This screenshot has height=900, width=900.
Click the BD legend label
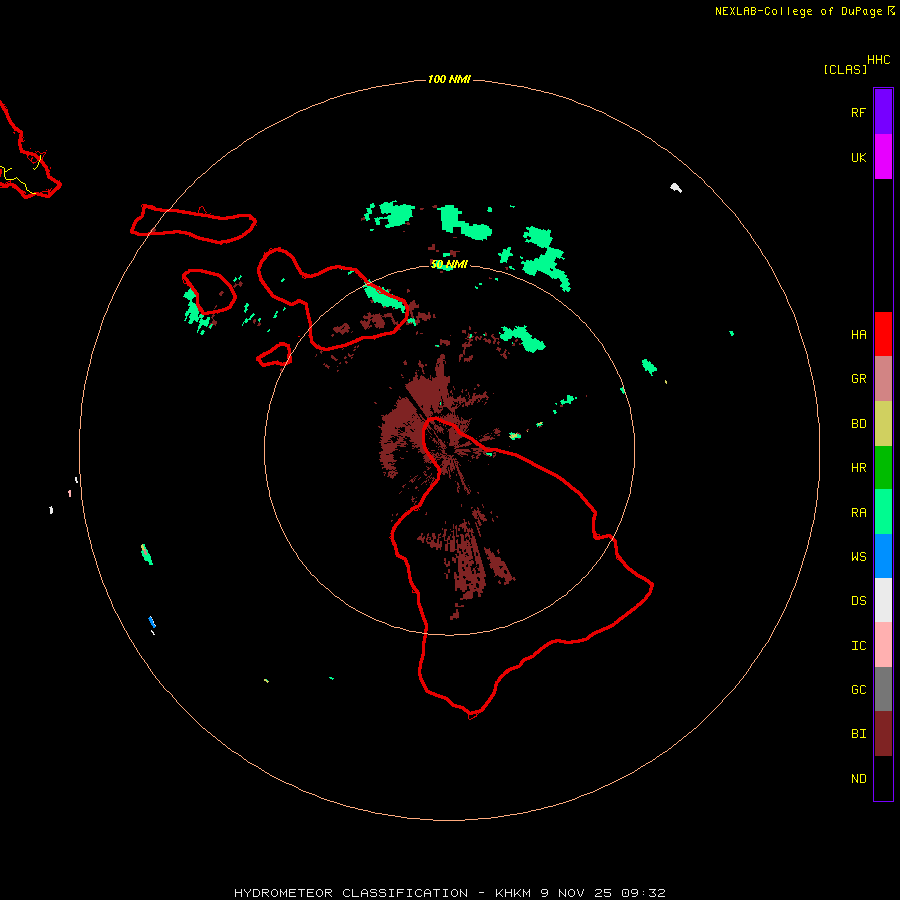pos(858,424)
